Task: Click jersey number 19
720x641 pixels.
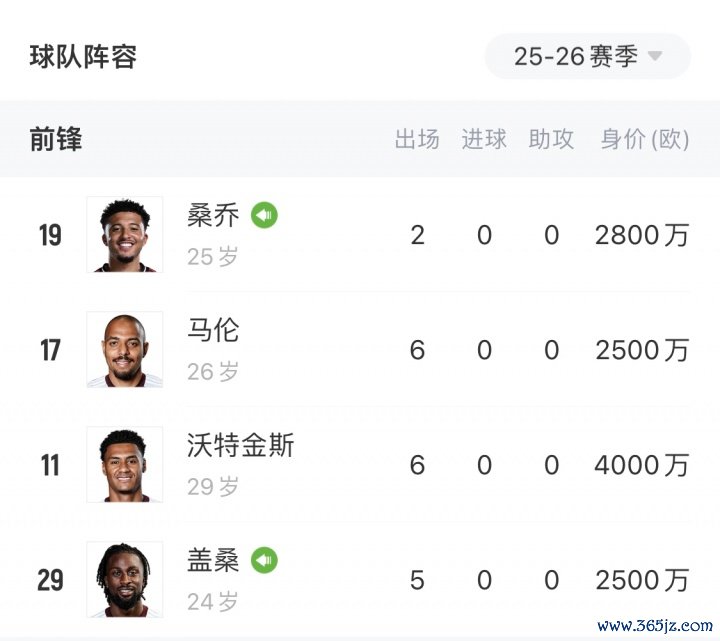Action: click(x=50, y=235)
